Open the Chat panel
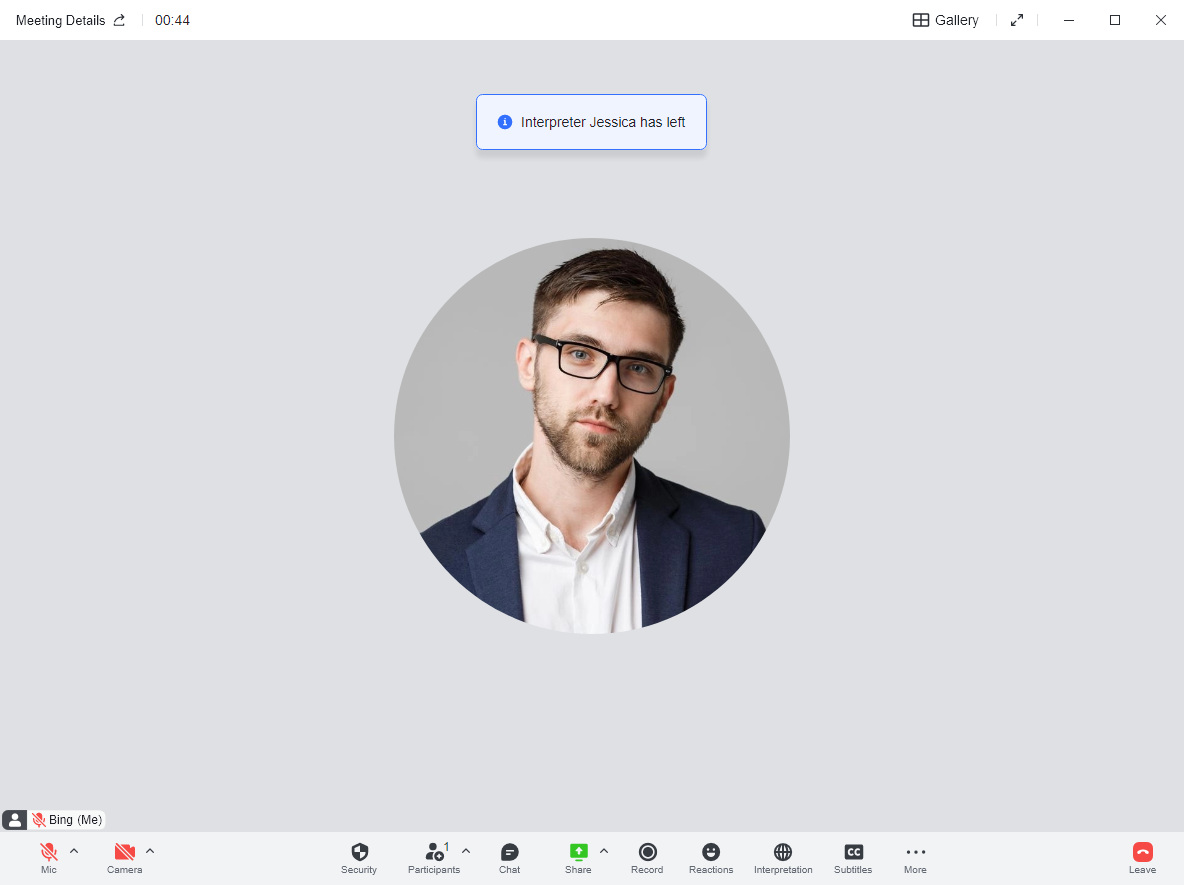1184x885 pixels. [x=510, y=853]
